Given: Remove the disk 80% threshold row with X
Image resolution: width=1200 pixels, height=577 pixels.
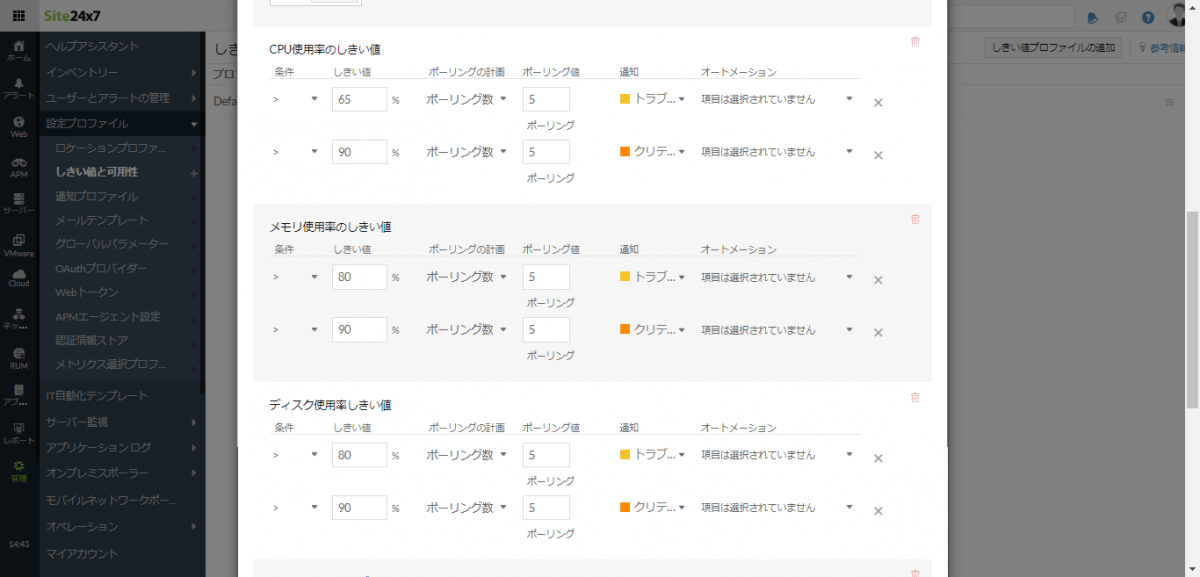Looking at the screenshot, I should tap(878, 458).
